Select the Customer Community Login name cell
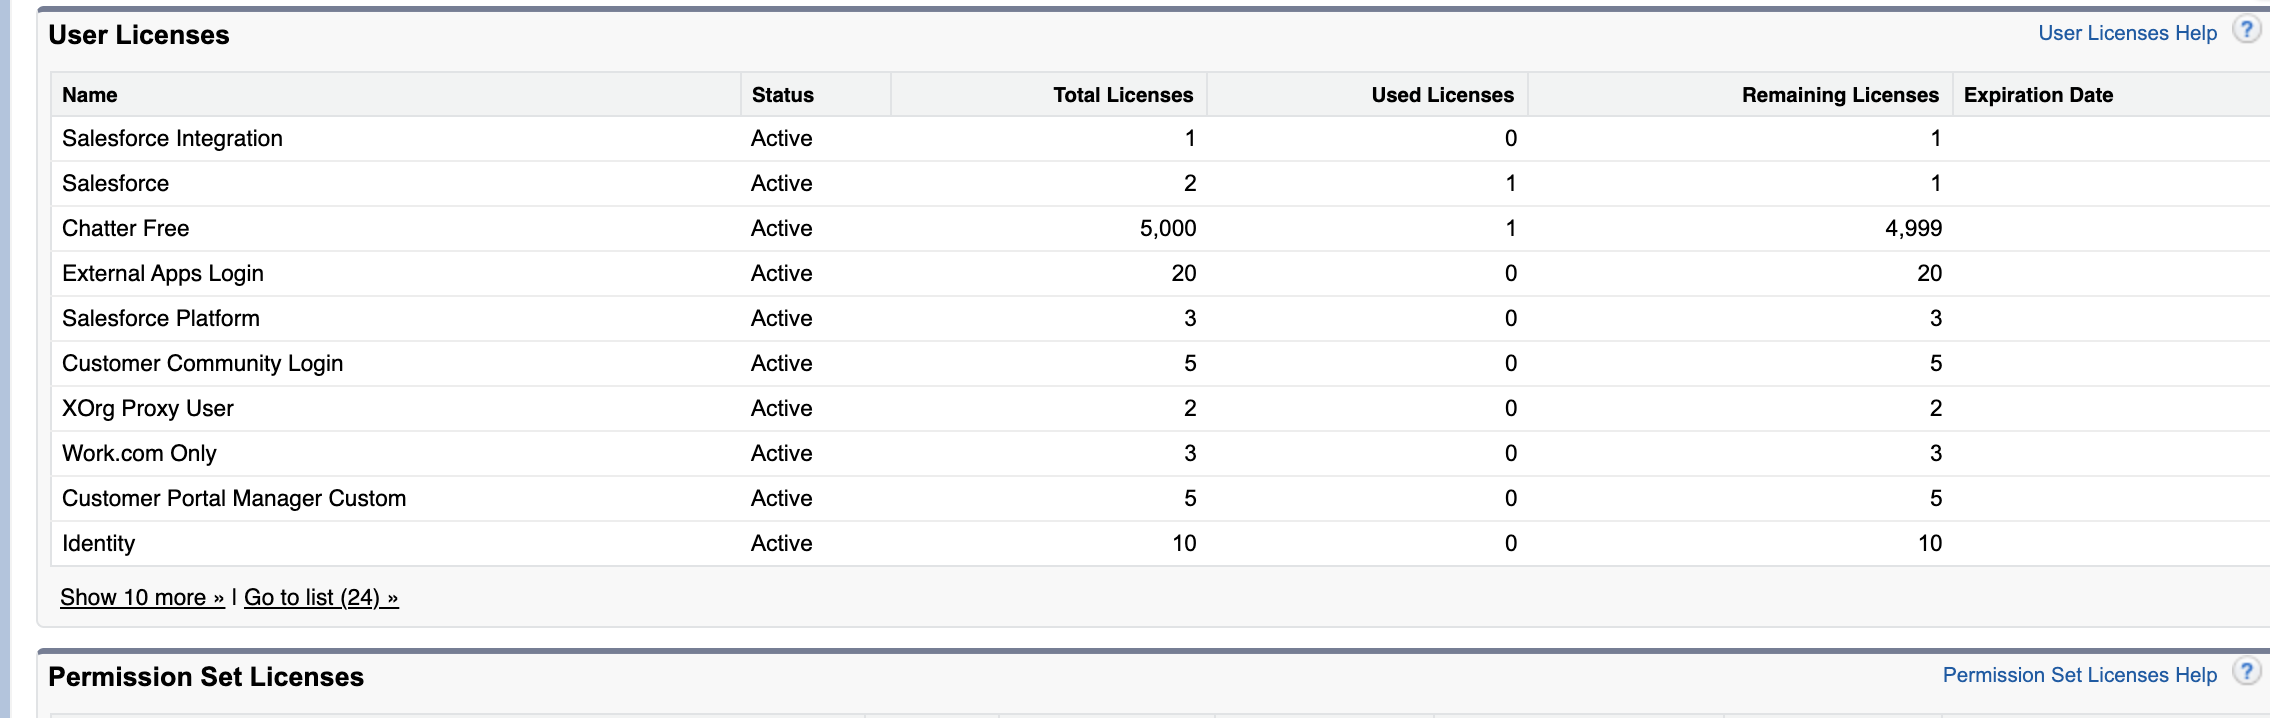Viewport: 2270px width, 718px height. coord(202,363)
